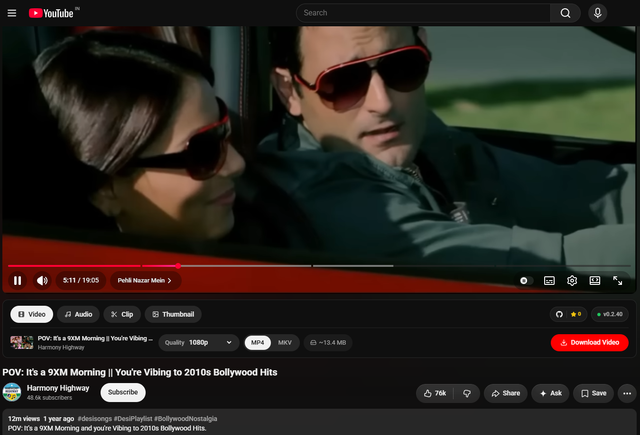Click into the Search field

423,13
